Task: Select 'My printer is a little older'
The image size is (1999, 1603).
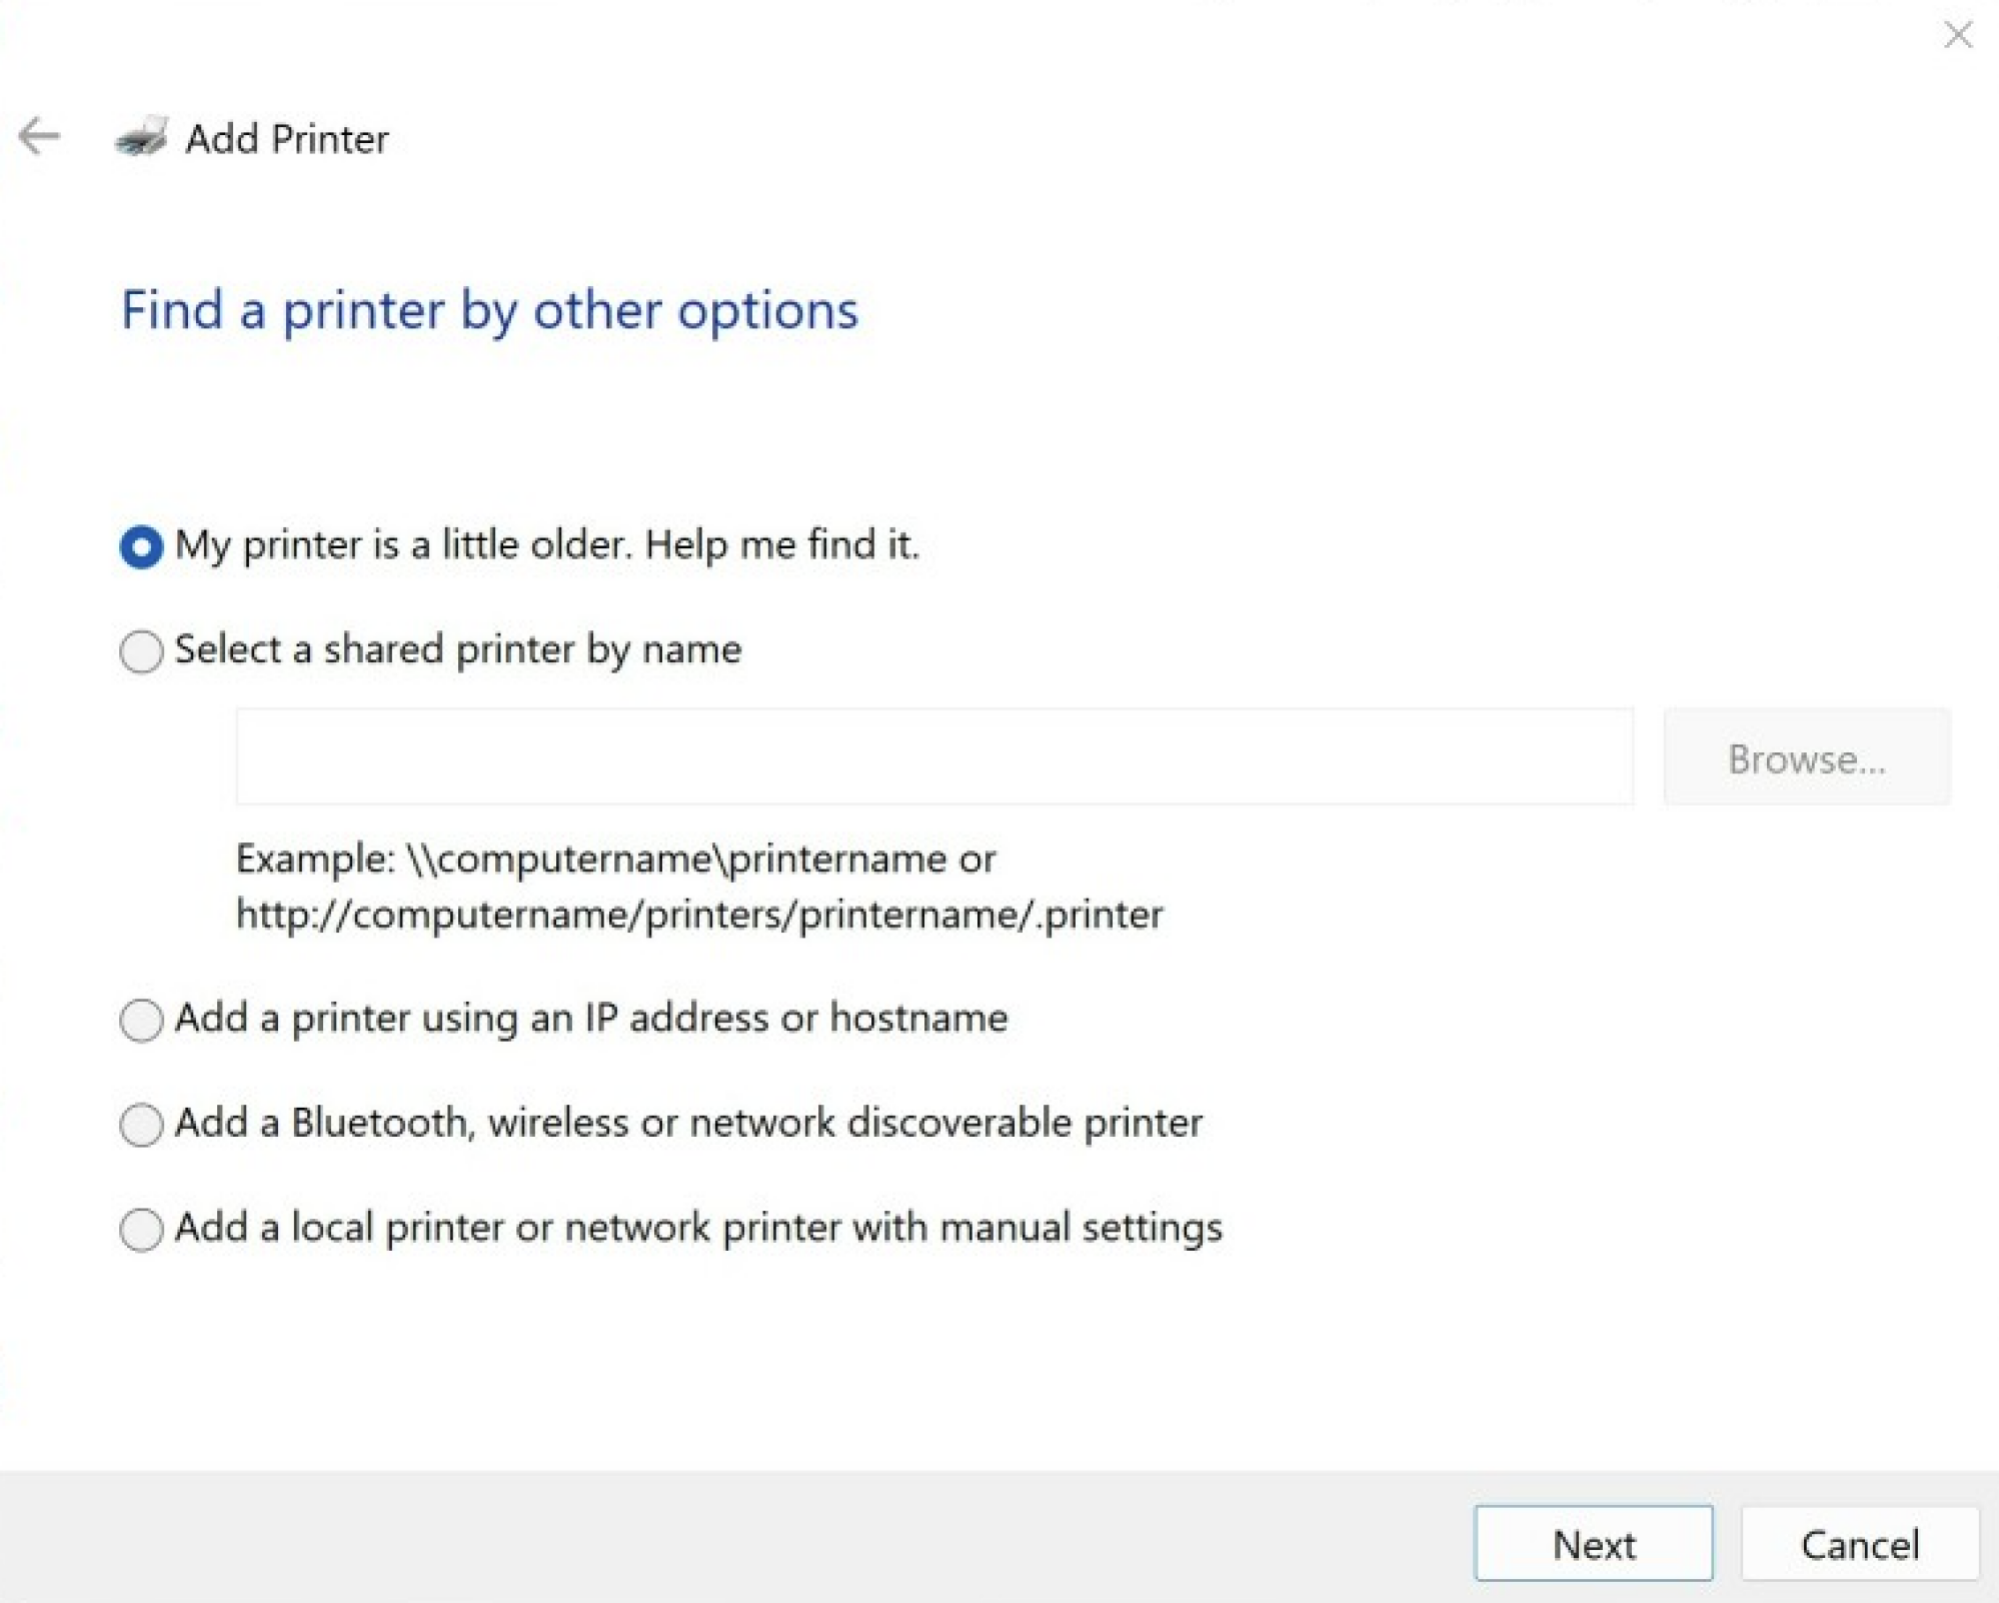Action: coord(139,543)
